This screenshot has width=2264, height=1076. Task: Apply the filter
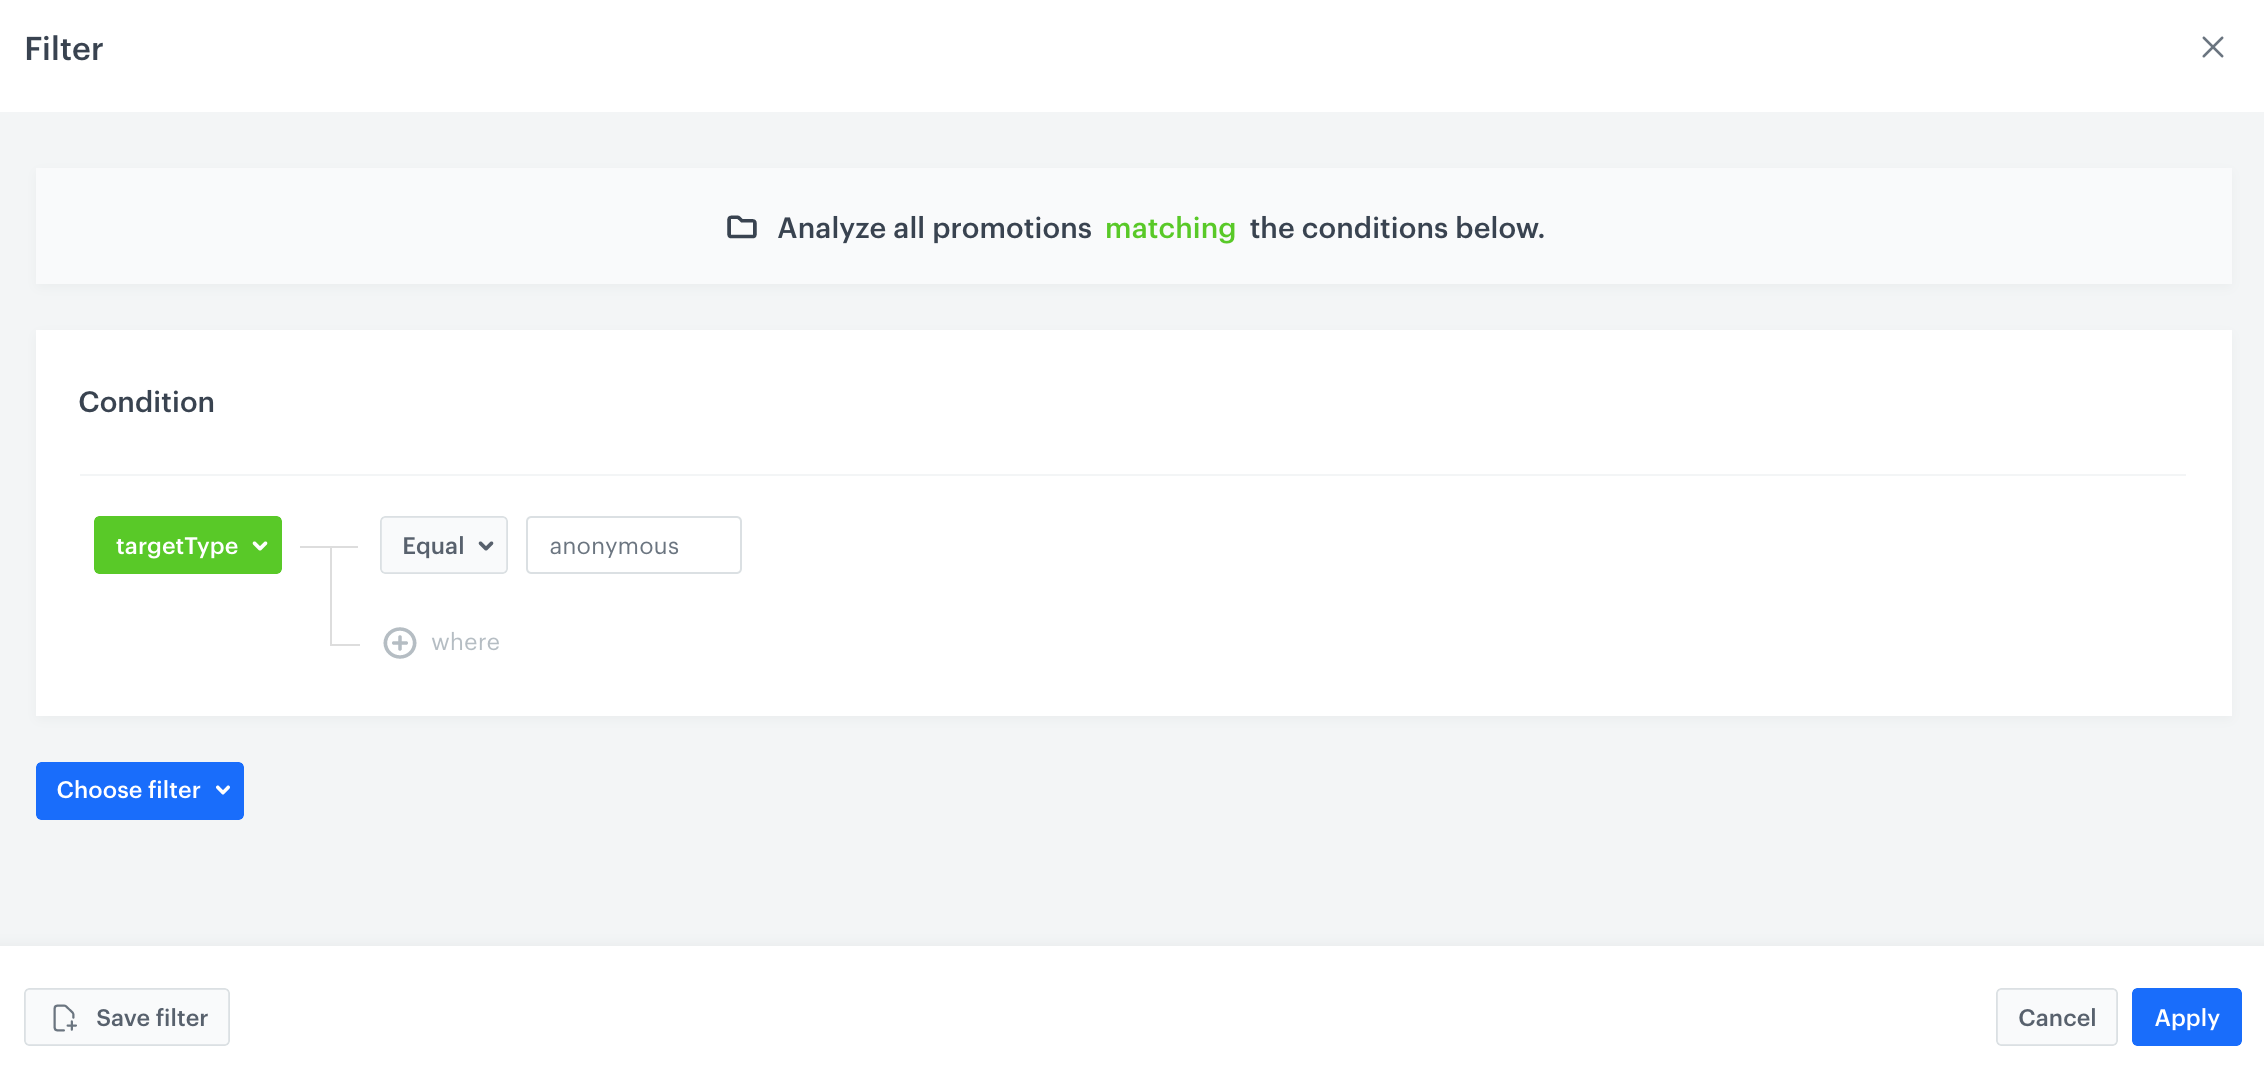coord(2186,1017)
